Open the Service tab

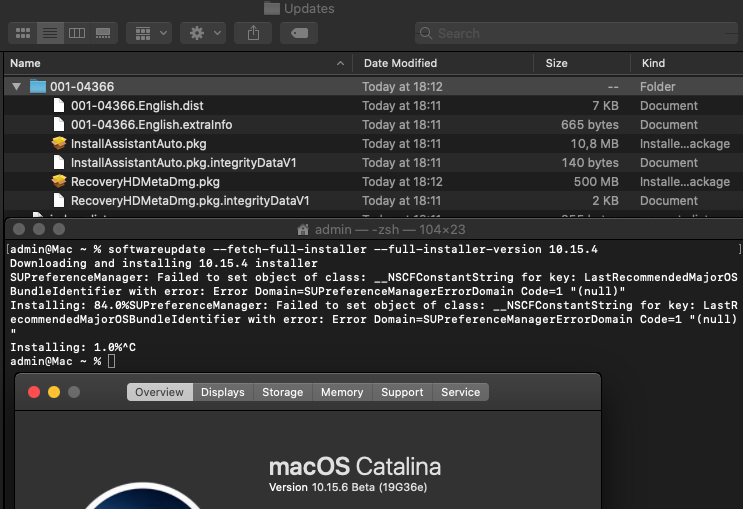tap(461, 392)
